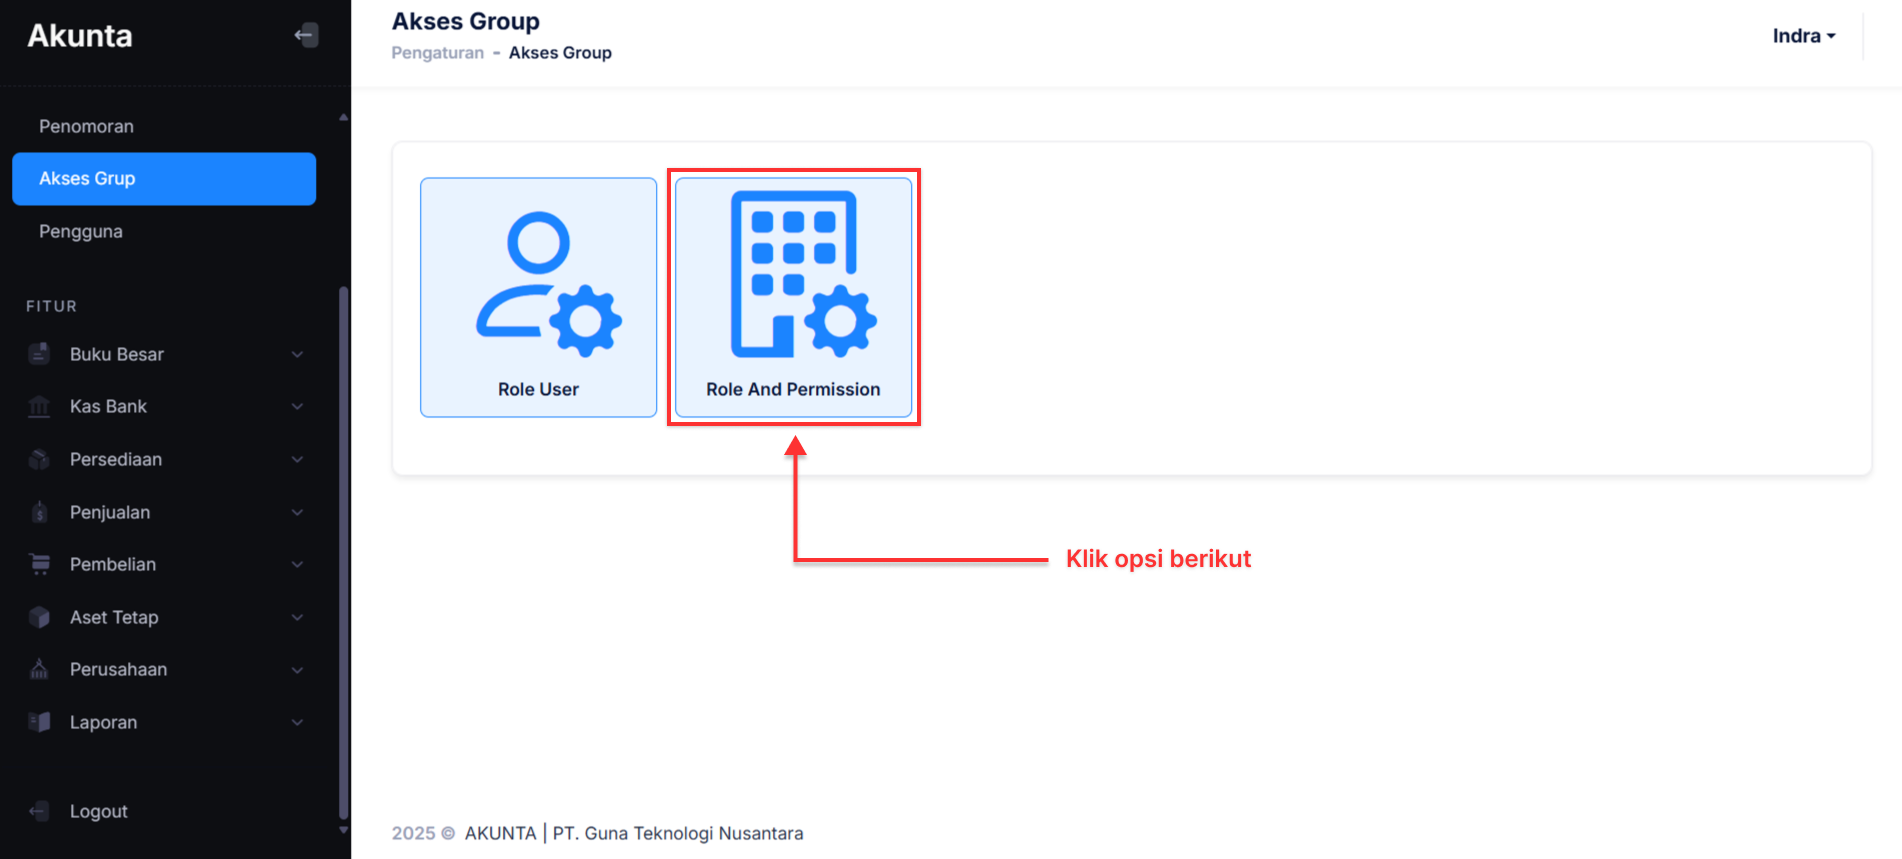Select the Pengguna menu item
This screenshot has width=1902, height=859.
(x=81, y=231)
